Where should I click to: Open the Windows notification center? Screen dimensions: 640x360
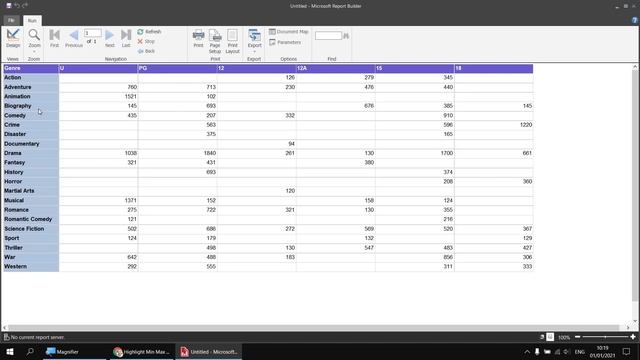pos(627,352)
